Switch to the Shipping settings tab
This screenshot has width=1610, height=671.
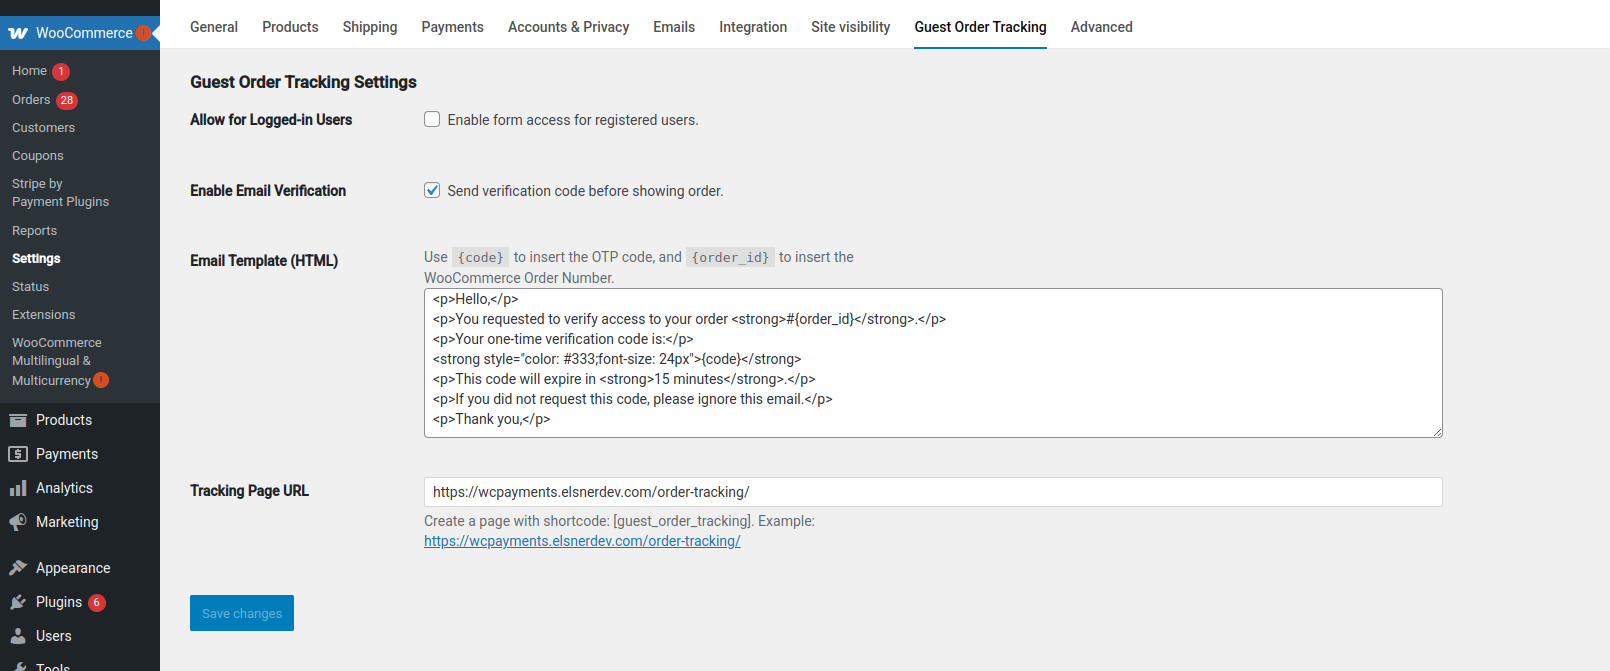point(369,27)
